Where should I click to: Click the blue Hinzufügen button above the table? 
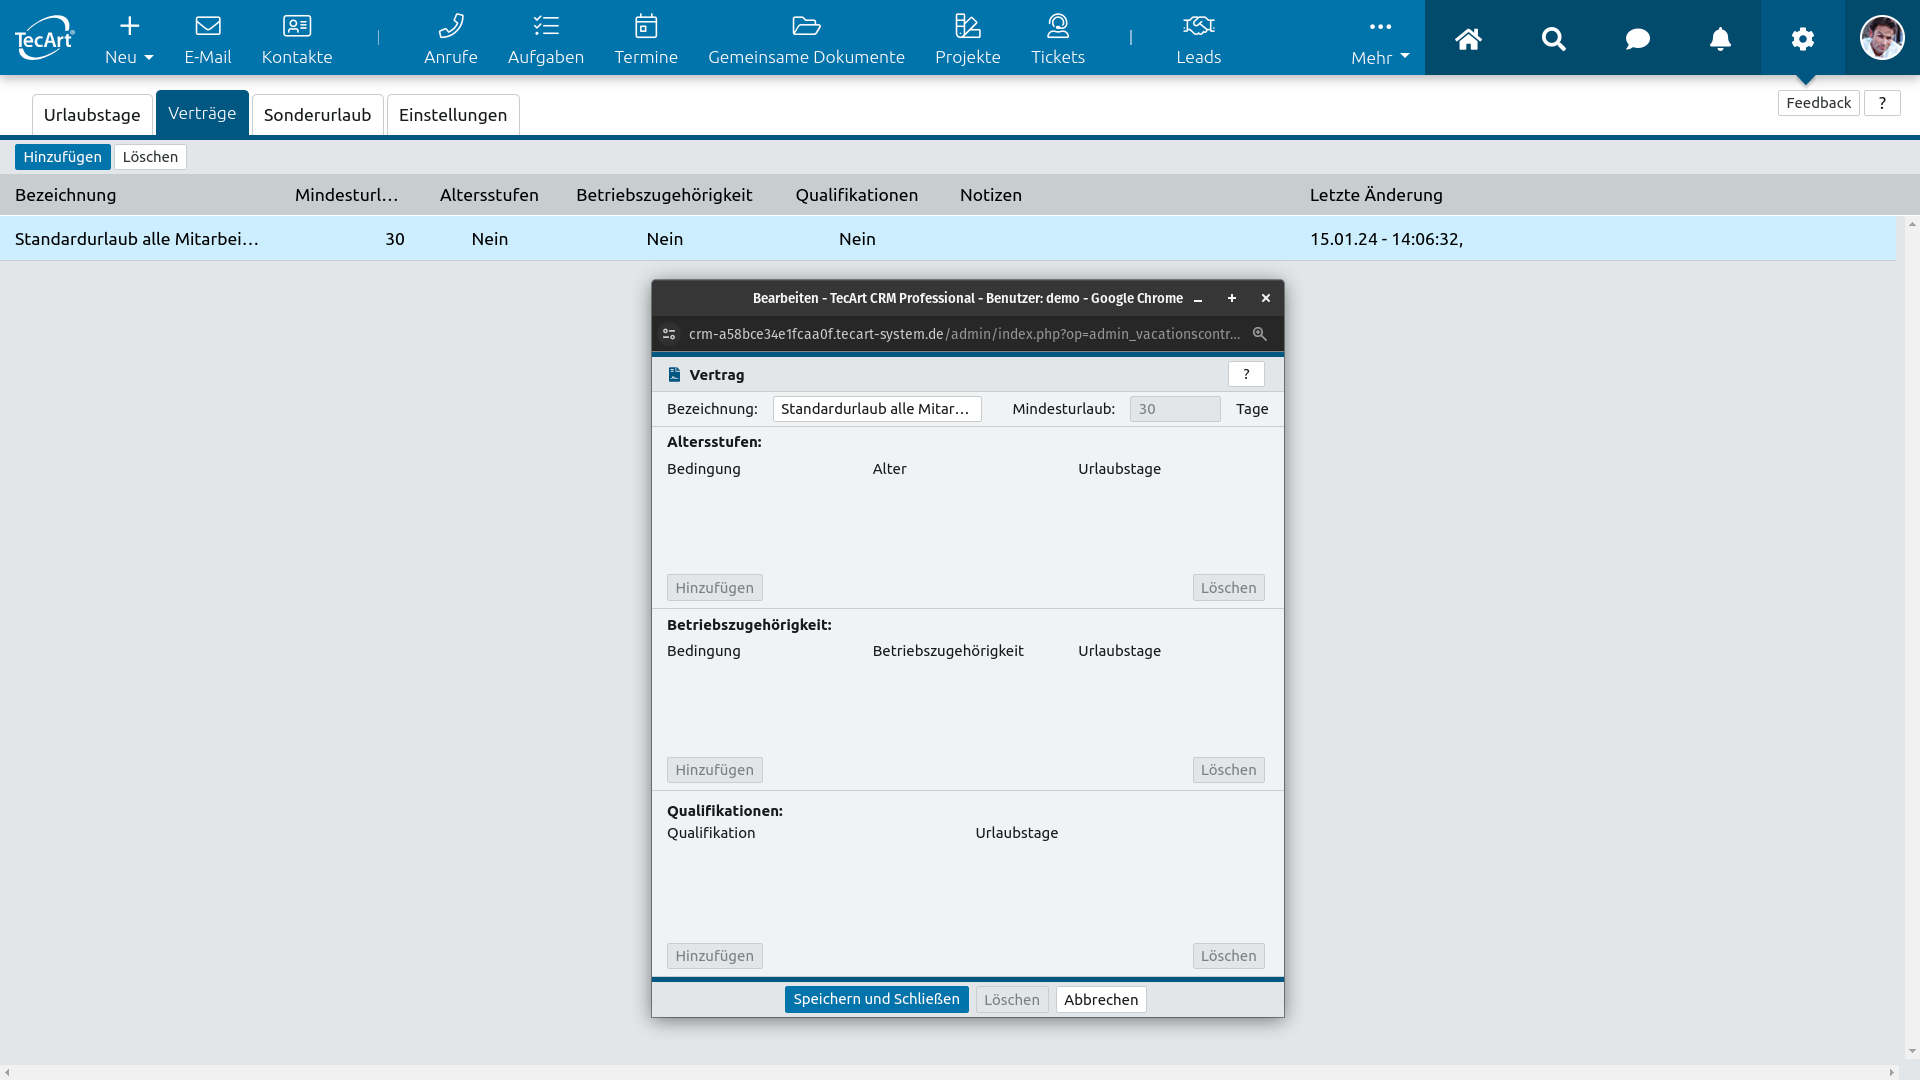pyautogui.click(x=62, y=157)
